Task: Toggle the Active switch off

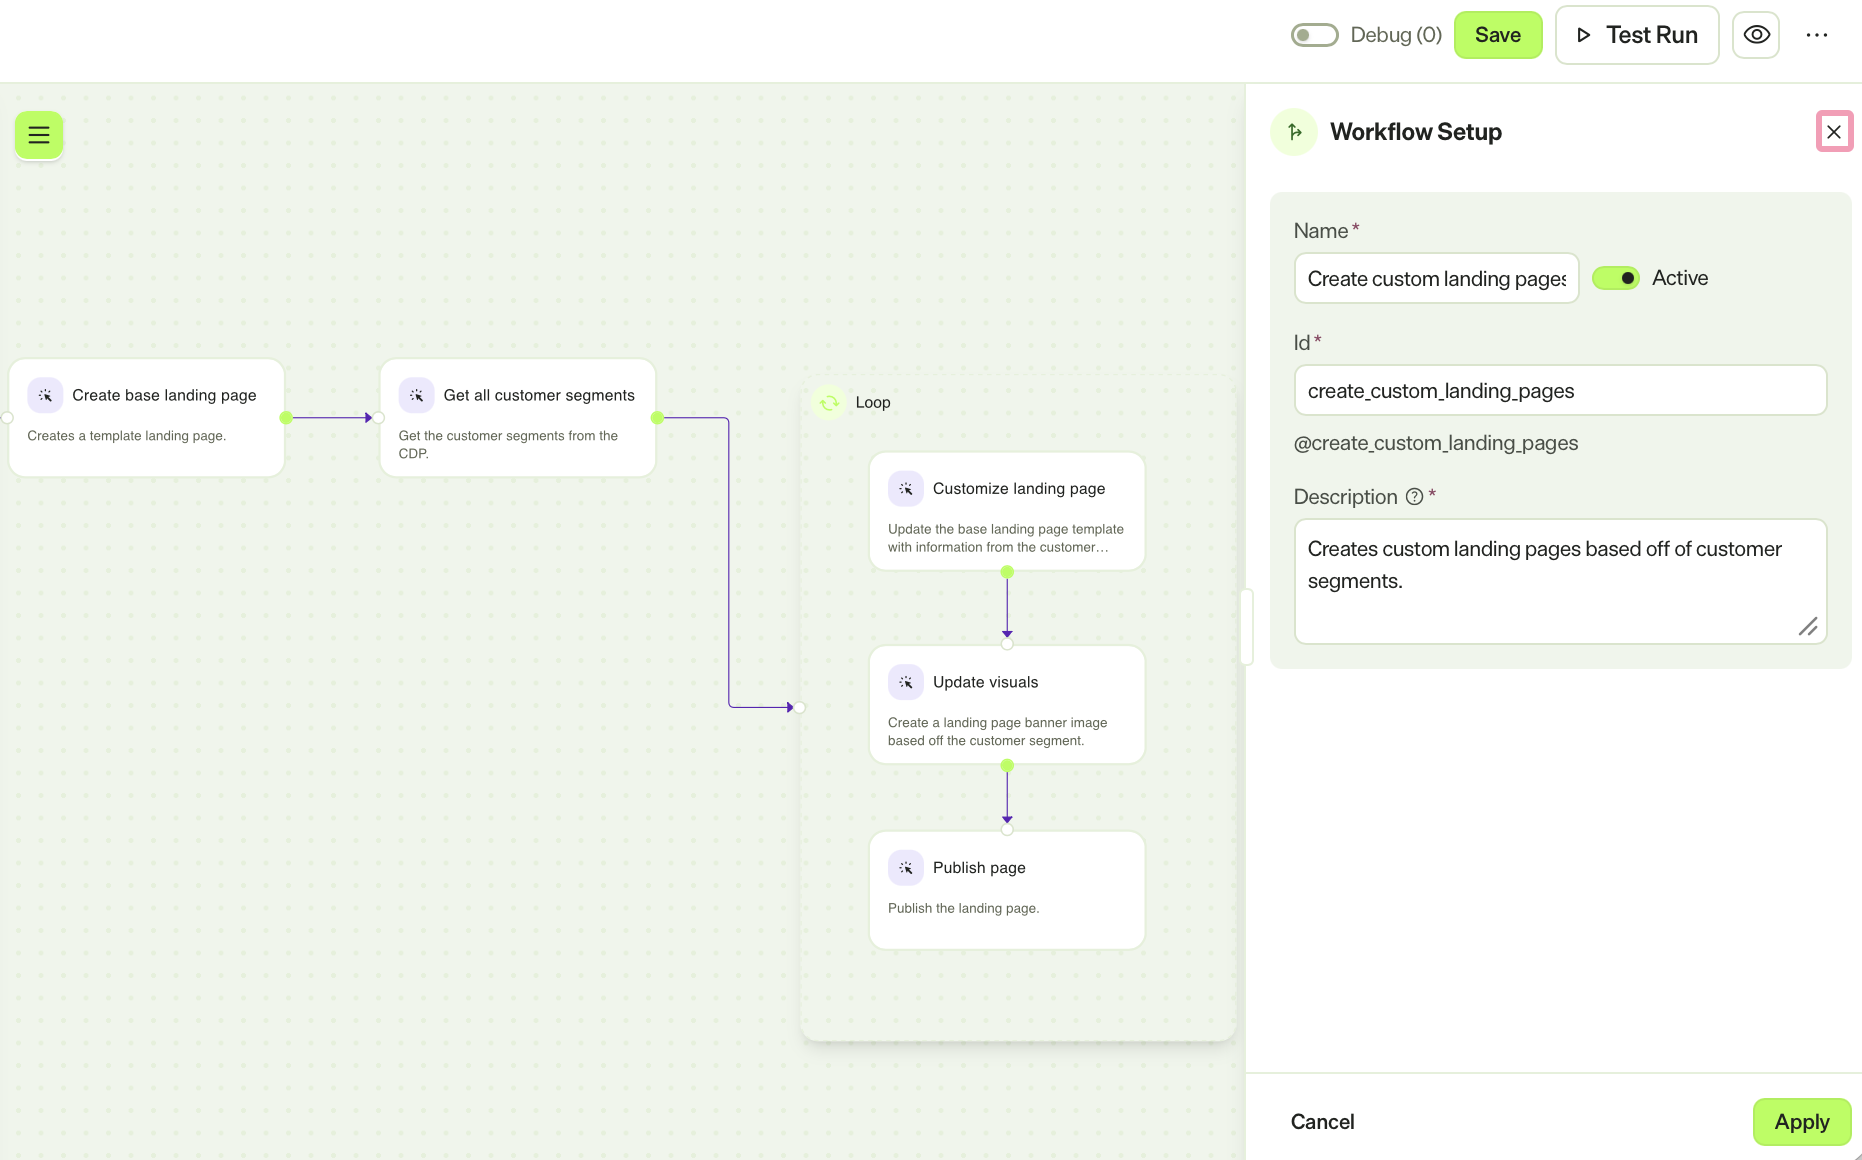Action: 1616,278
